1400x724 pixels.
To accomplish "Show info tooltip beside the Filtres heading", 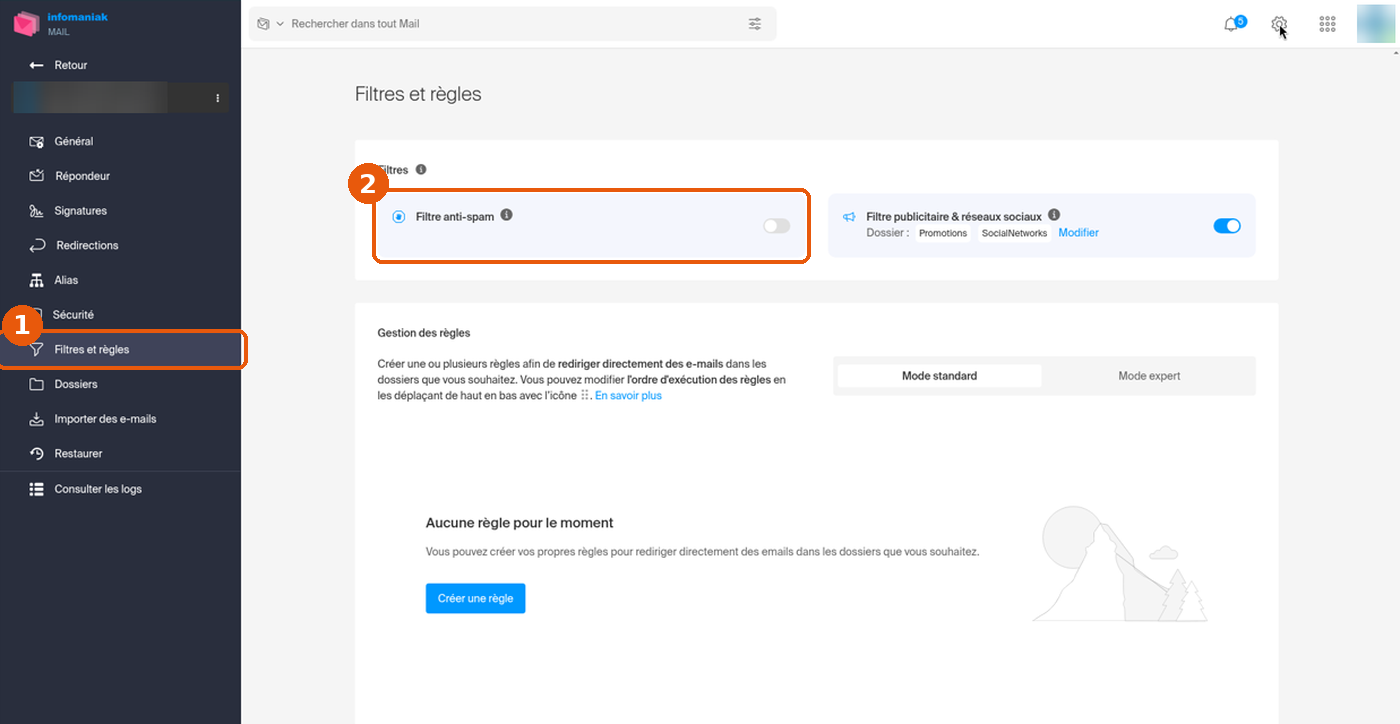I will (421, 170).
